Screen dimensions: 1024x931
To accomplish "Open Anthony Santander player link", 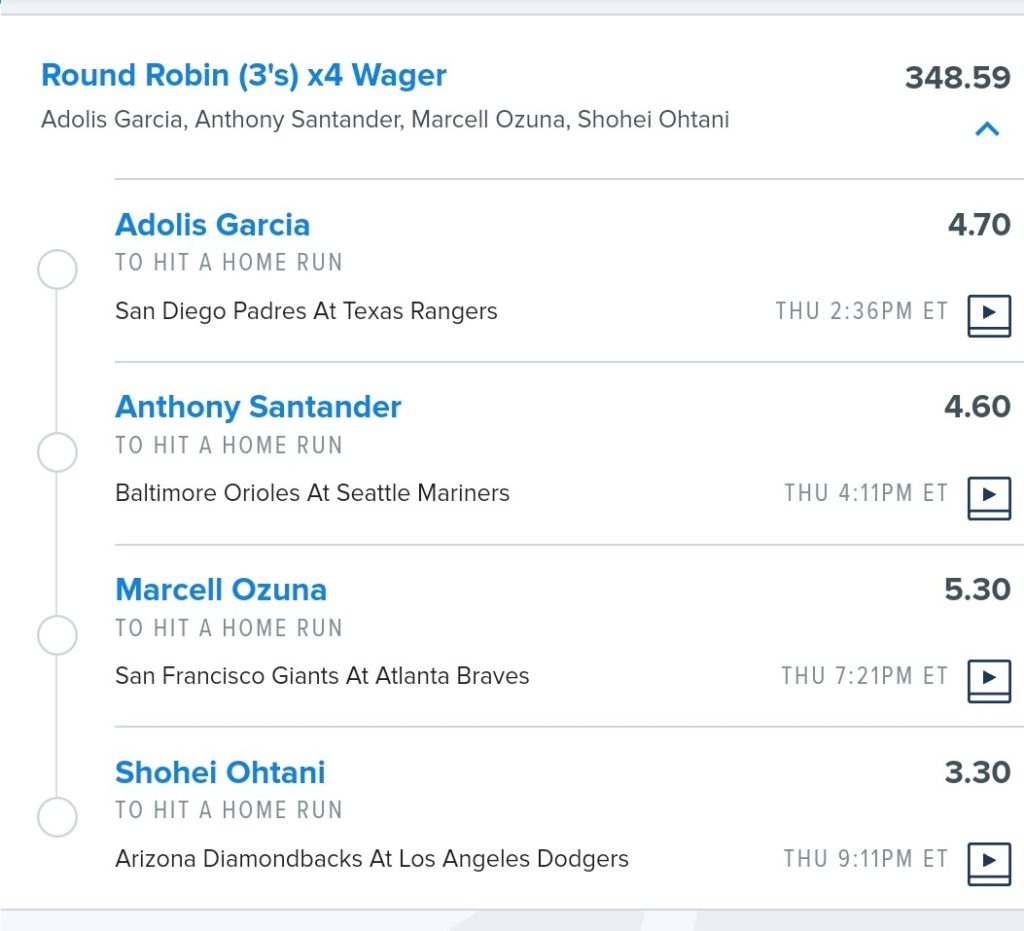I will [x=258, y=407].
